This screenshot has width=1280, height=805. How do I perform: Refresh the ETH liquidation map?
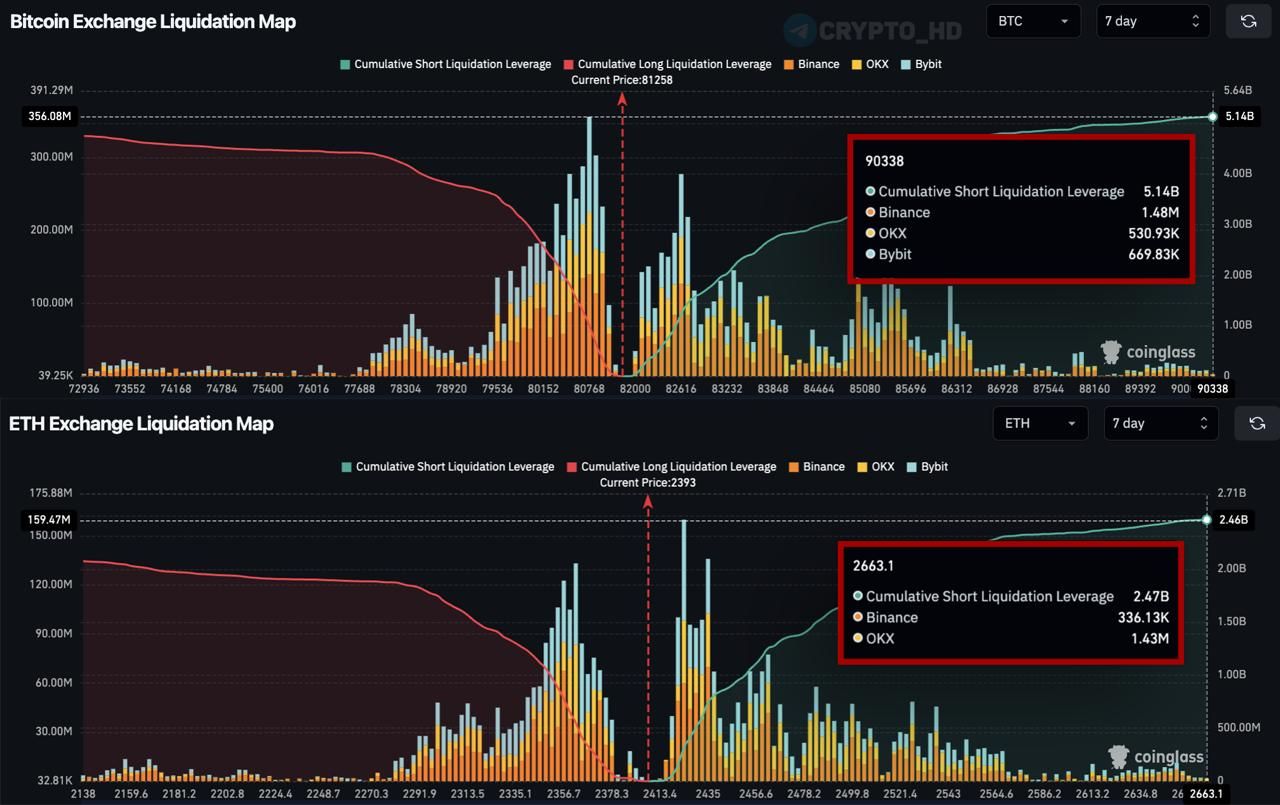point(1257,423)
